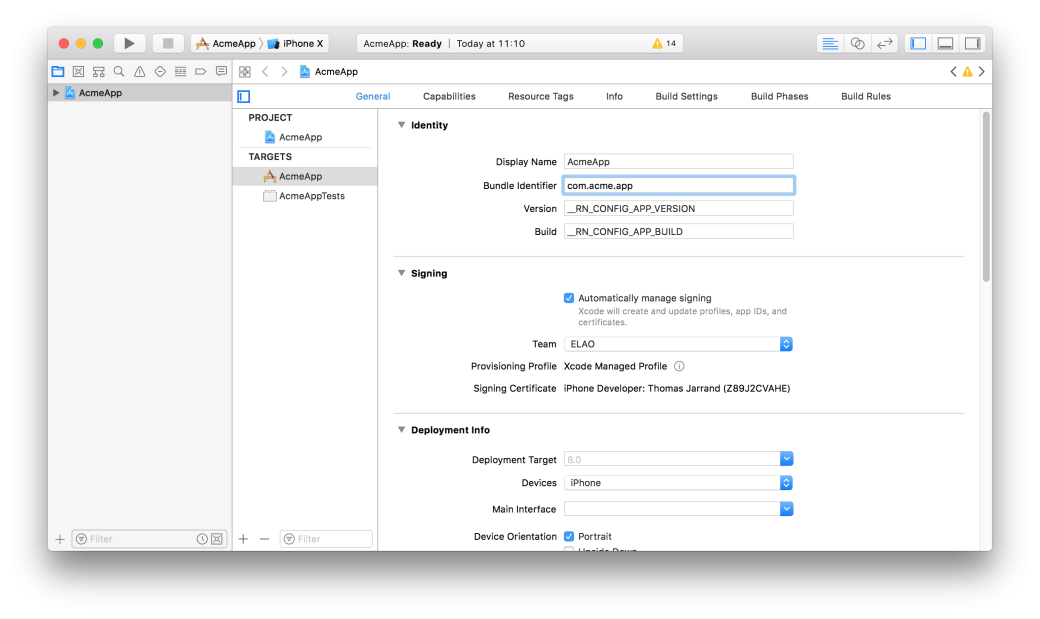Show the Assistant editor
This screenshot has width=1040, height=619.
(x=857, y=43)
